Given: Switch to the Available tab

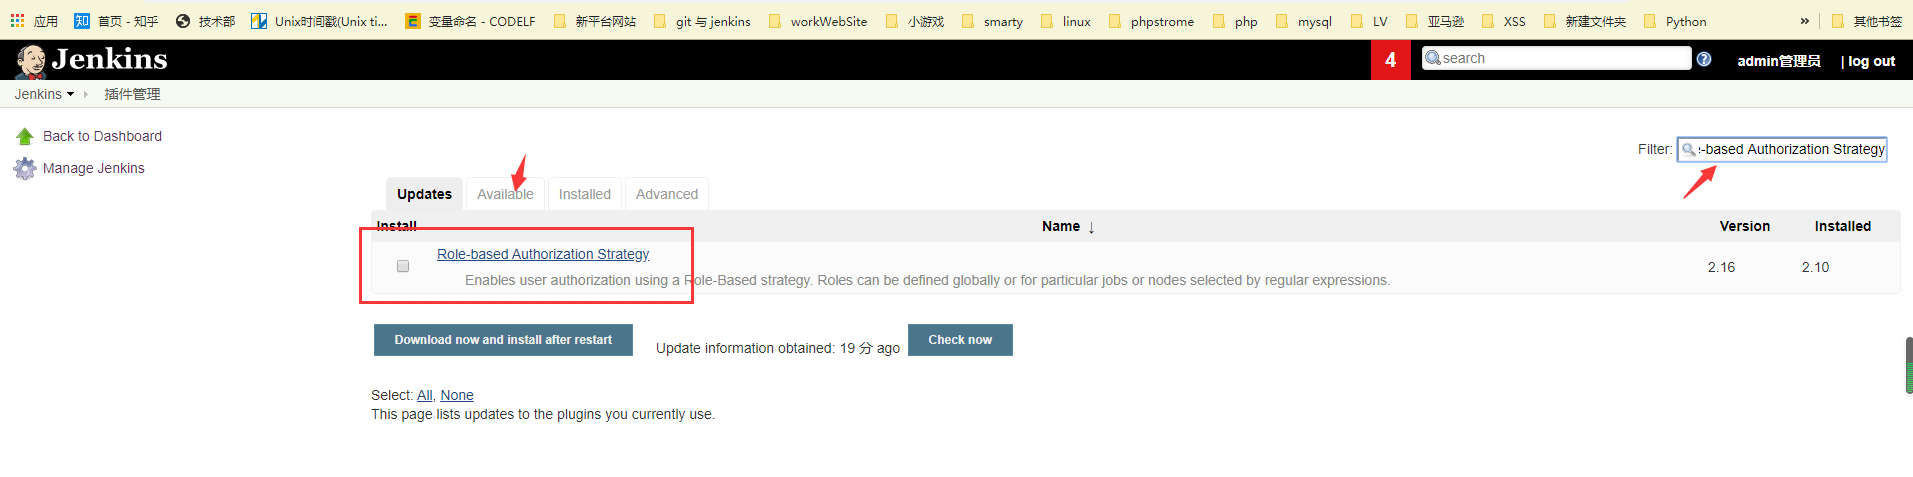Looking at the screenshot, I should point(505,194).
